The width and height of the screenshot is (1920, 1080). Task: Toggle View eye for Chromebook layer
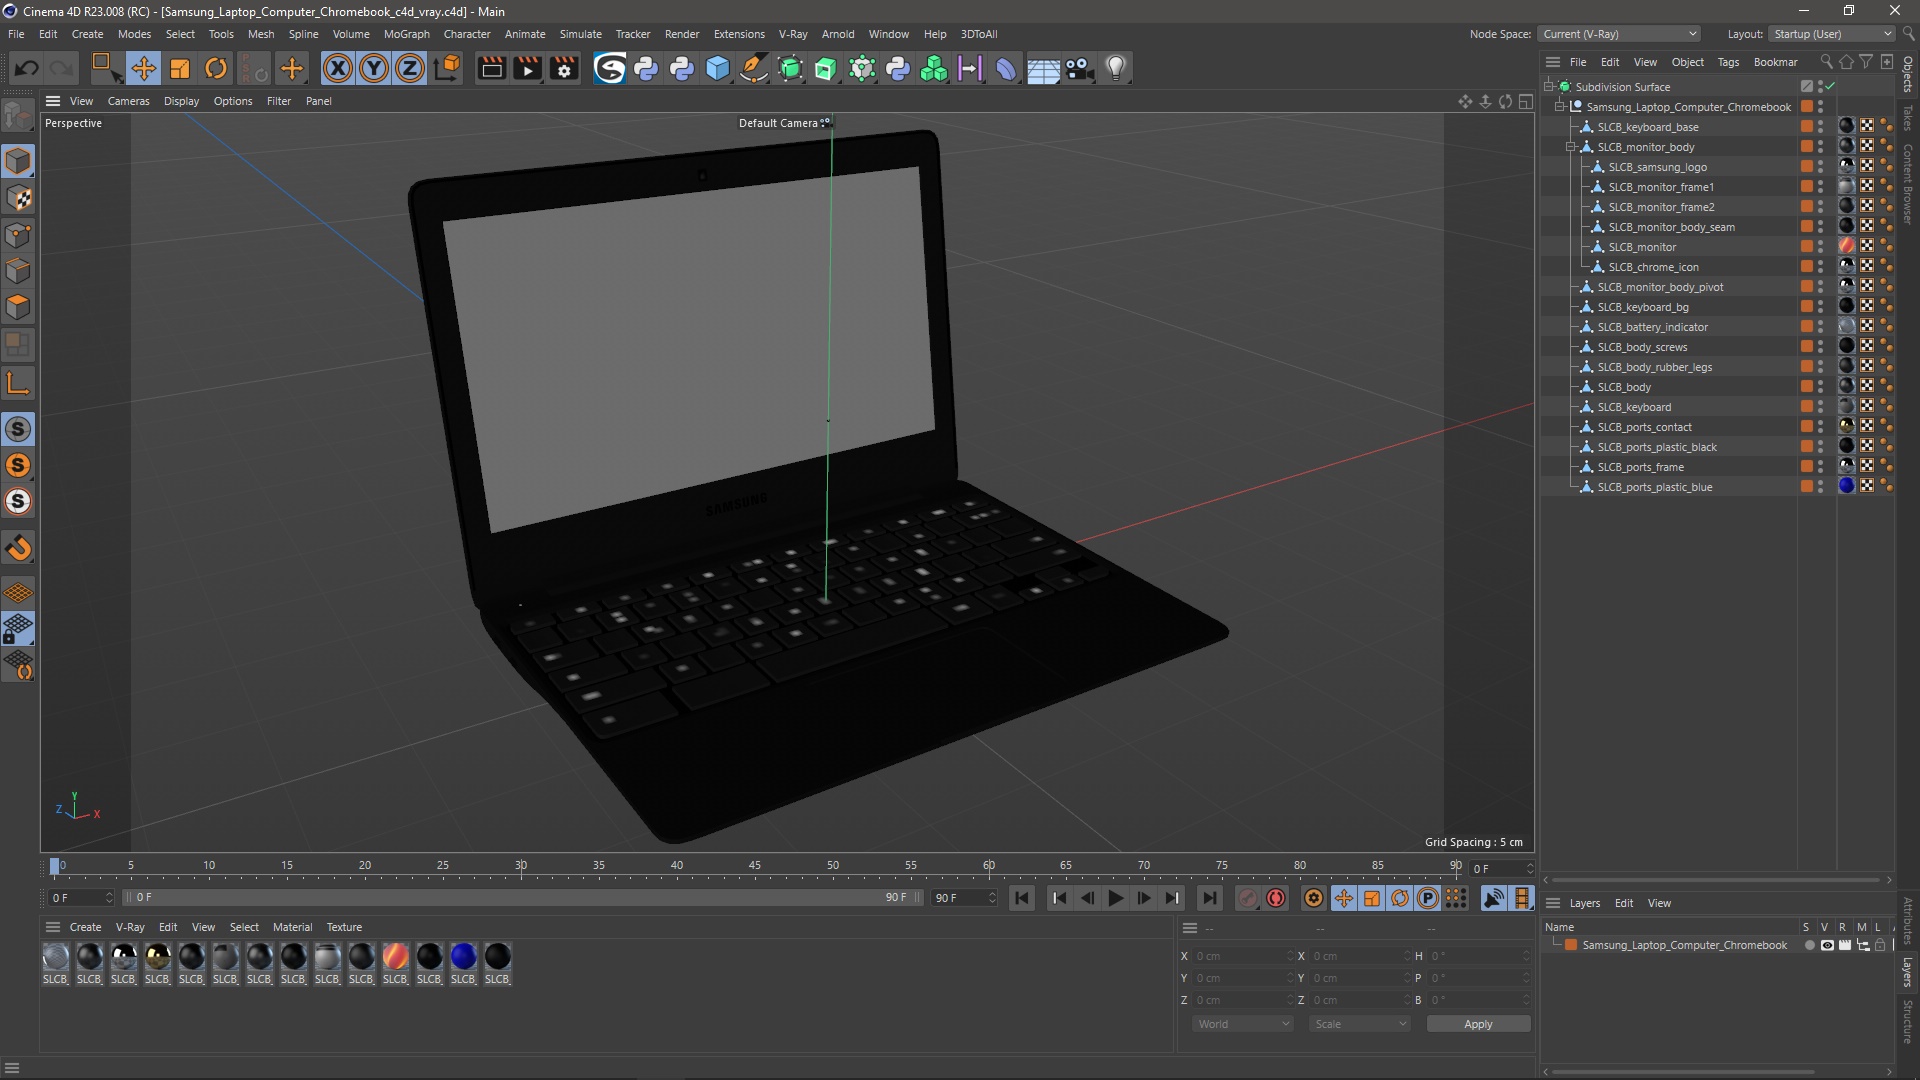point(1827,945)
